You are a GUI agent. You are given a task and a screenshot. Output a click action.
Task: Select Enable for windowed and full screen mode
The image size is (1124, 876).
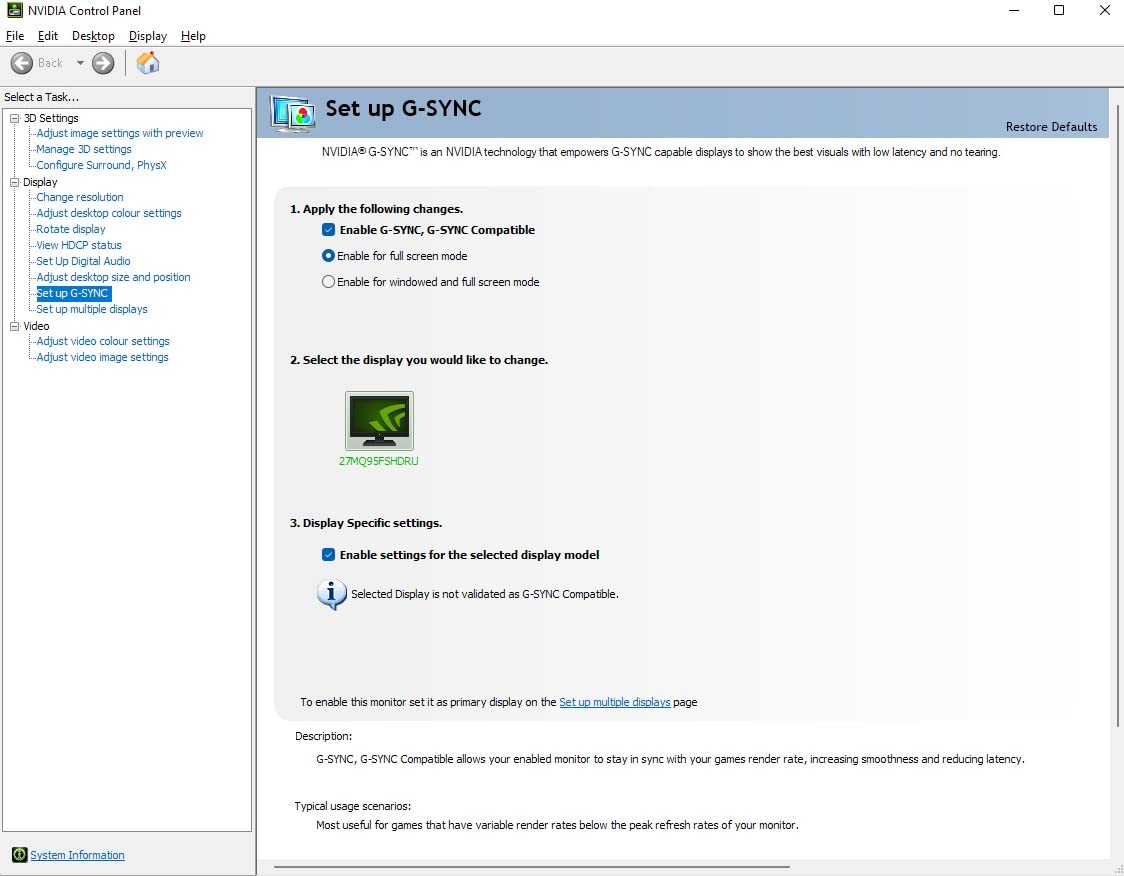coord(328,282)
